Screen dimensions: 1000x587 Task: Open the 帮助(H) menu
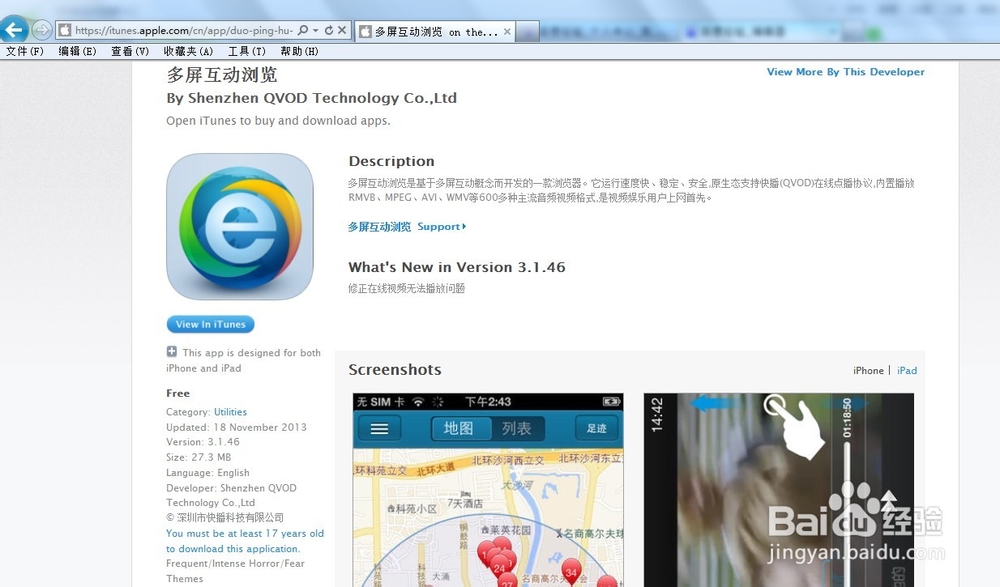(x=299, y=51)
